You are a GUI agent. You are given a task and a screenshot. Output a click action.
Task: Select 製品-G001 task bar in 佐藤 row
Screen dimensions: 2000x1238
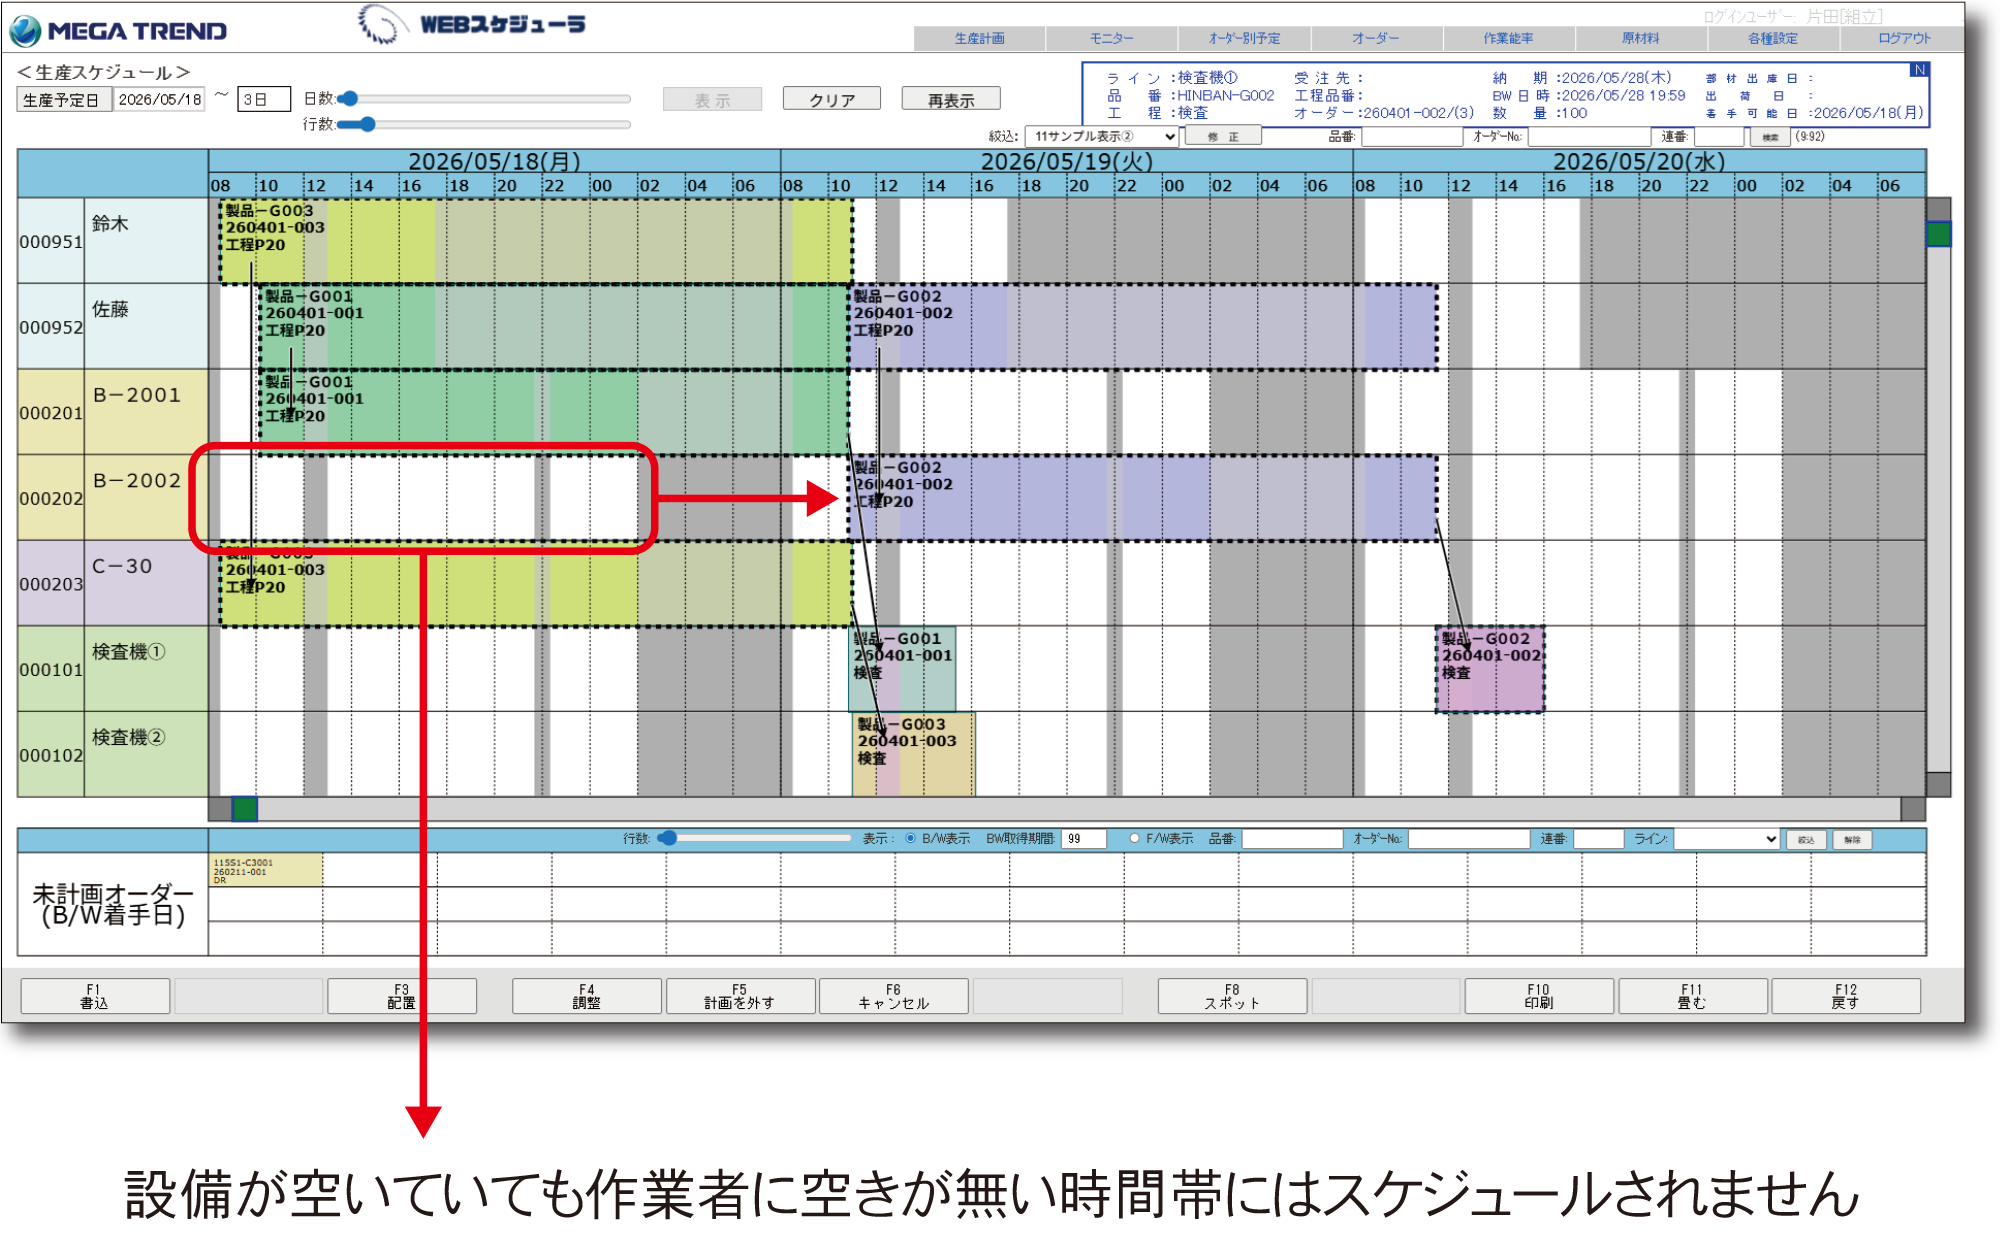(x=555, y=327)
